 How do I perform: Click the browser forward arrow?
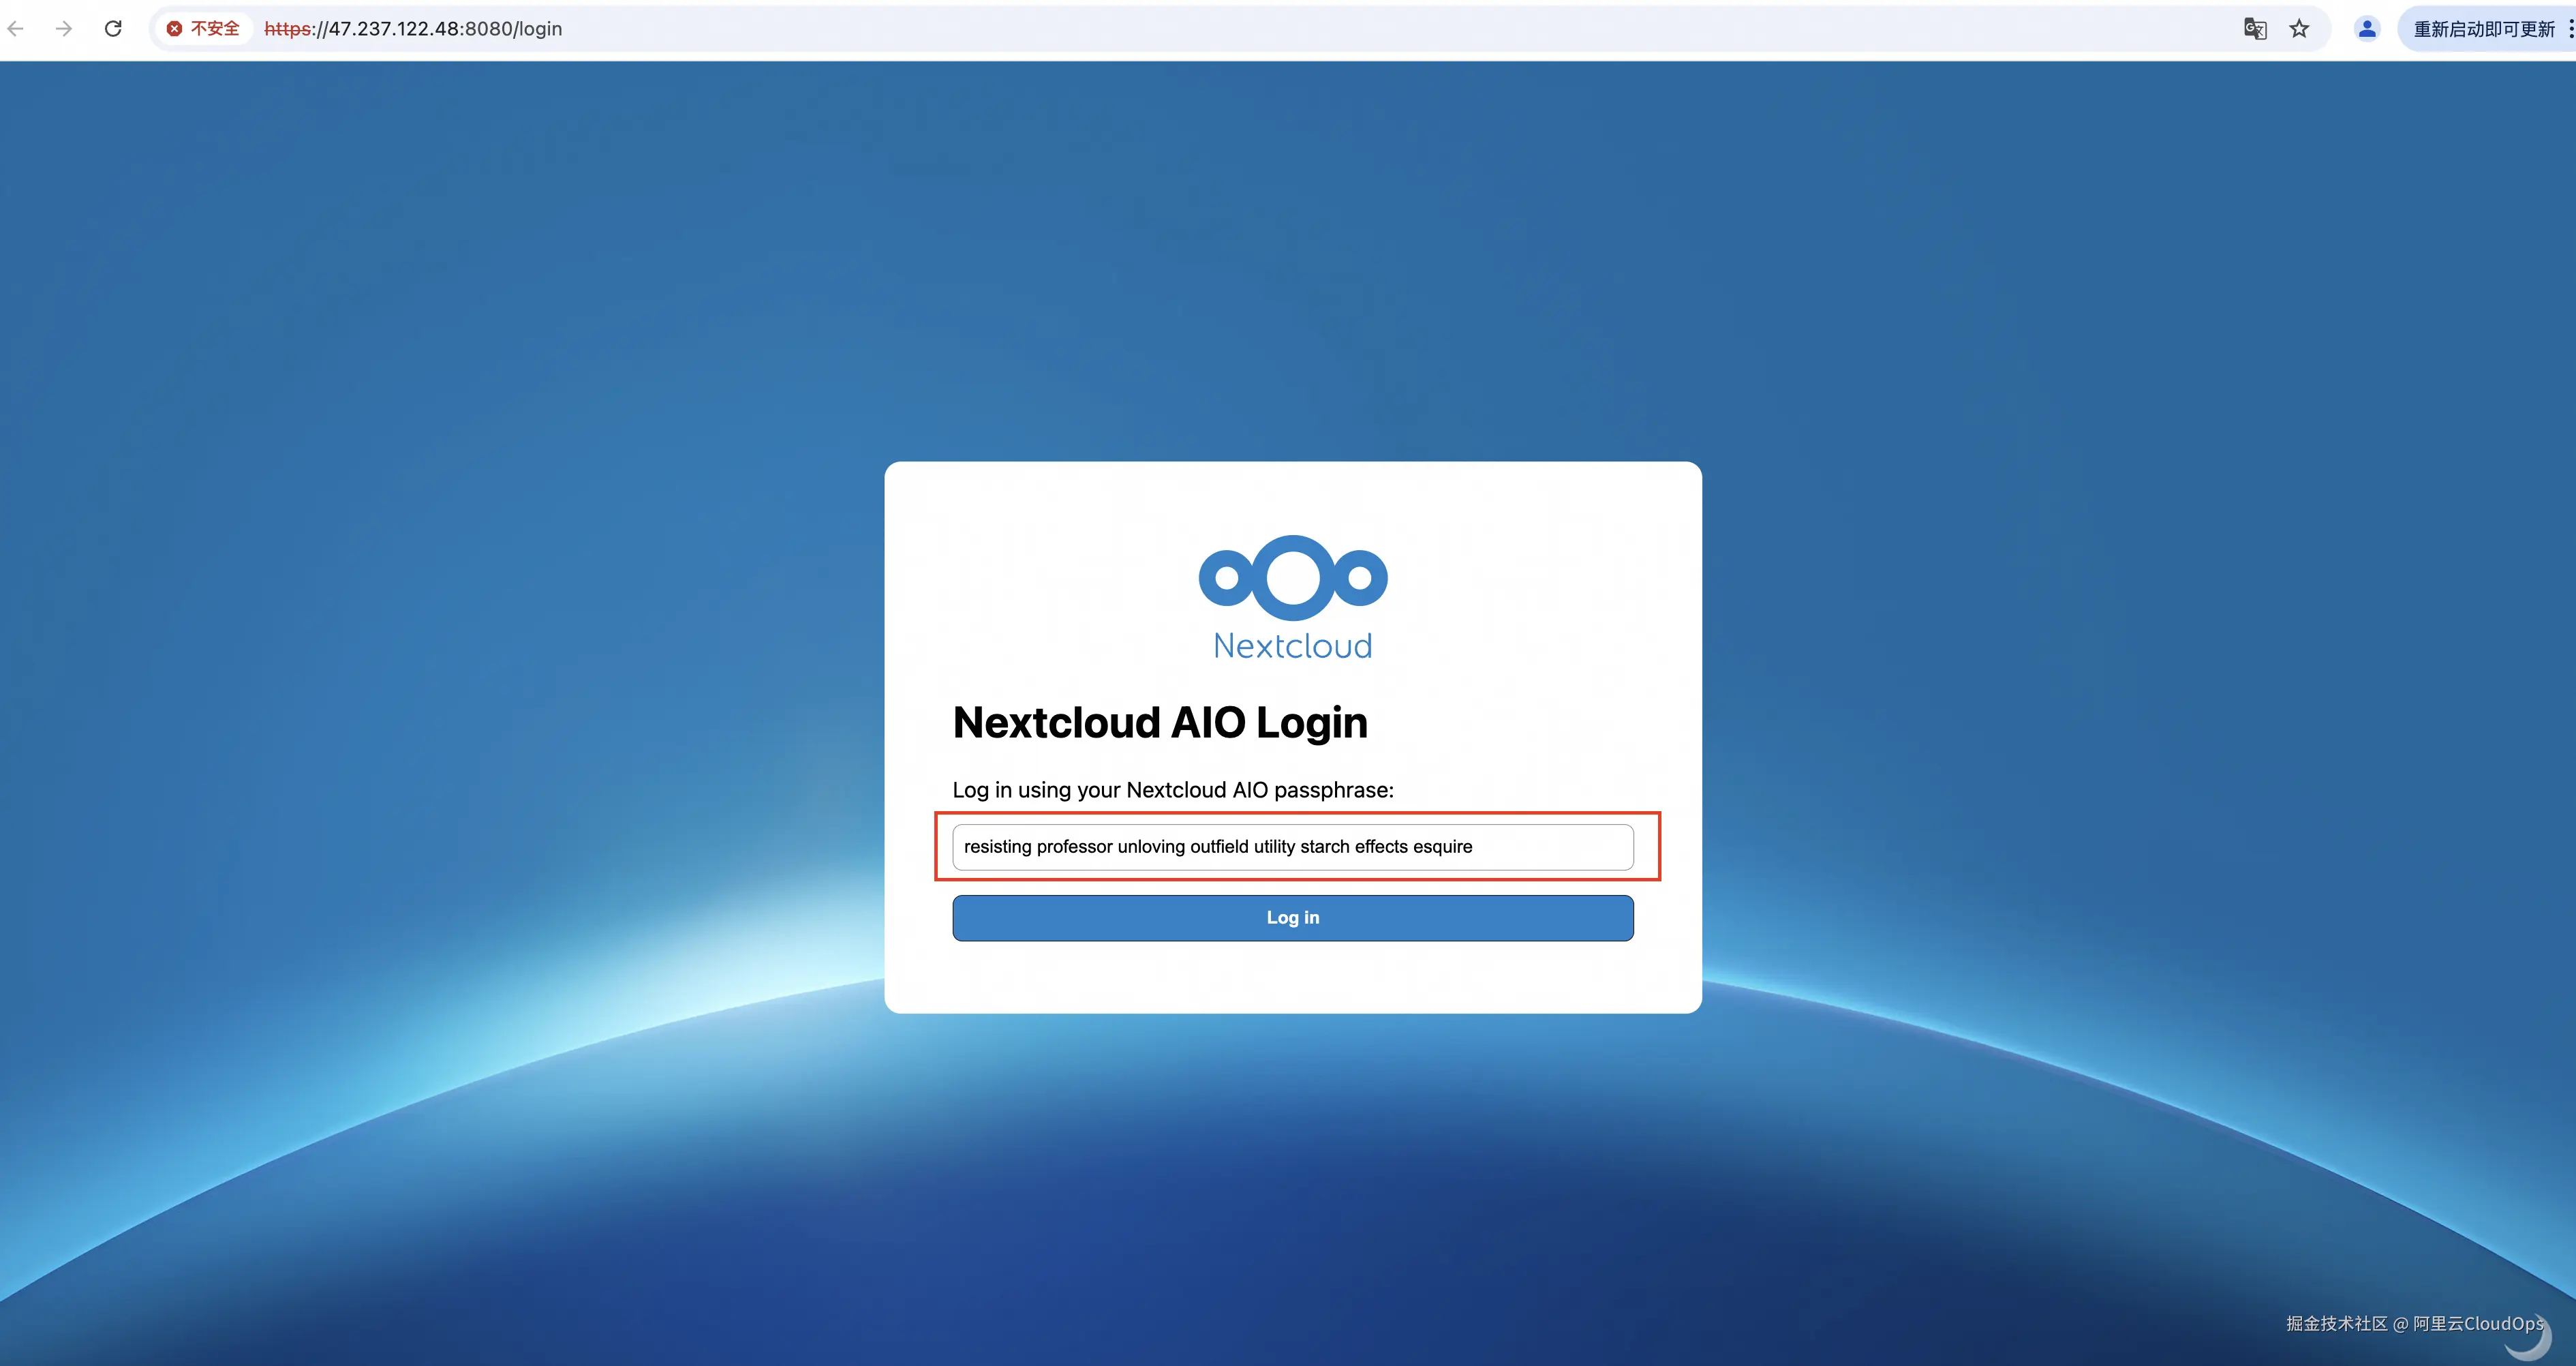coord(64,29)
